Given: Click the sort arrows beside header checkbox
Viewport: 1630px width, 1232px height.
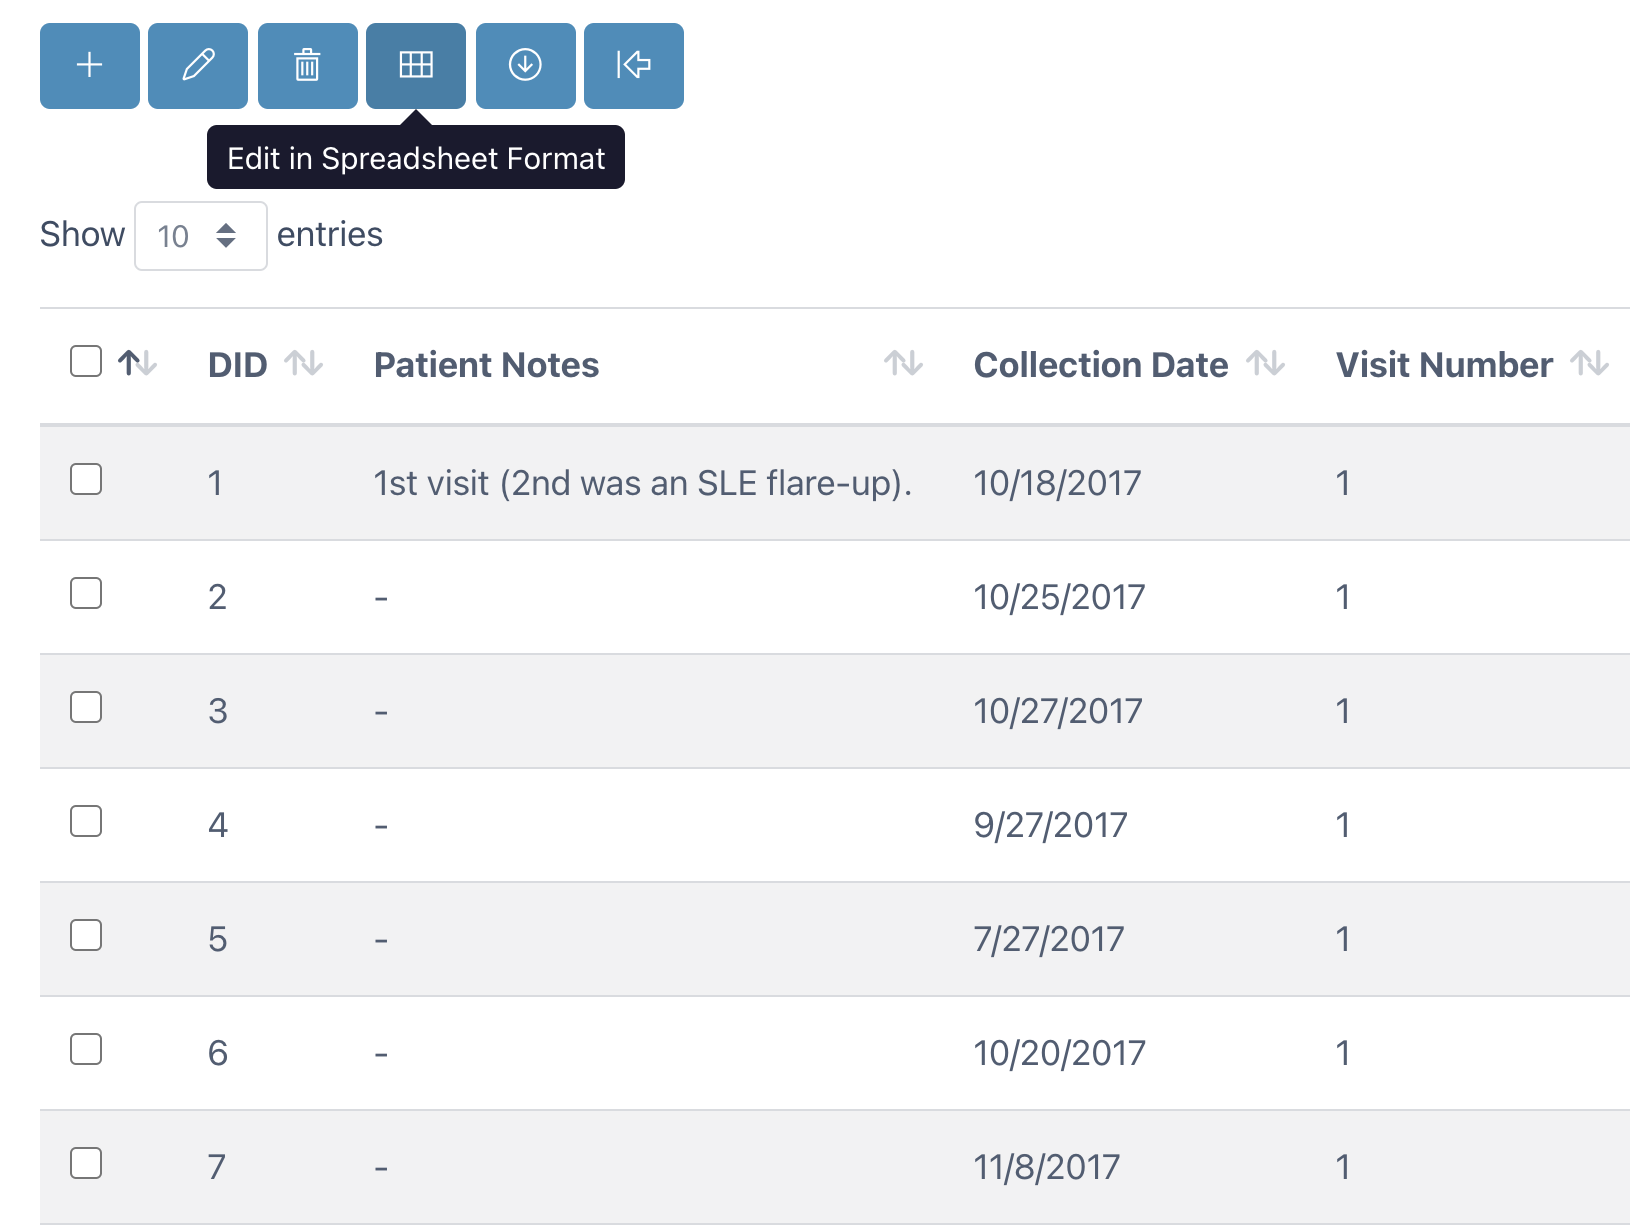Looking at the screenshot, I should tap(138, 363).
